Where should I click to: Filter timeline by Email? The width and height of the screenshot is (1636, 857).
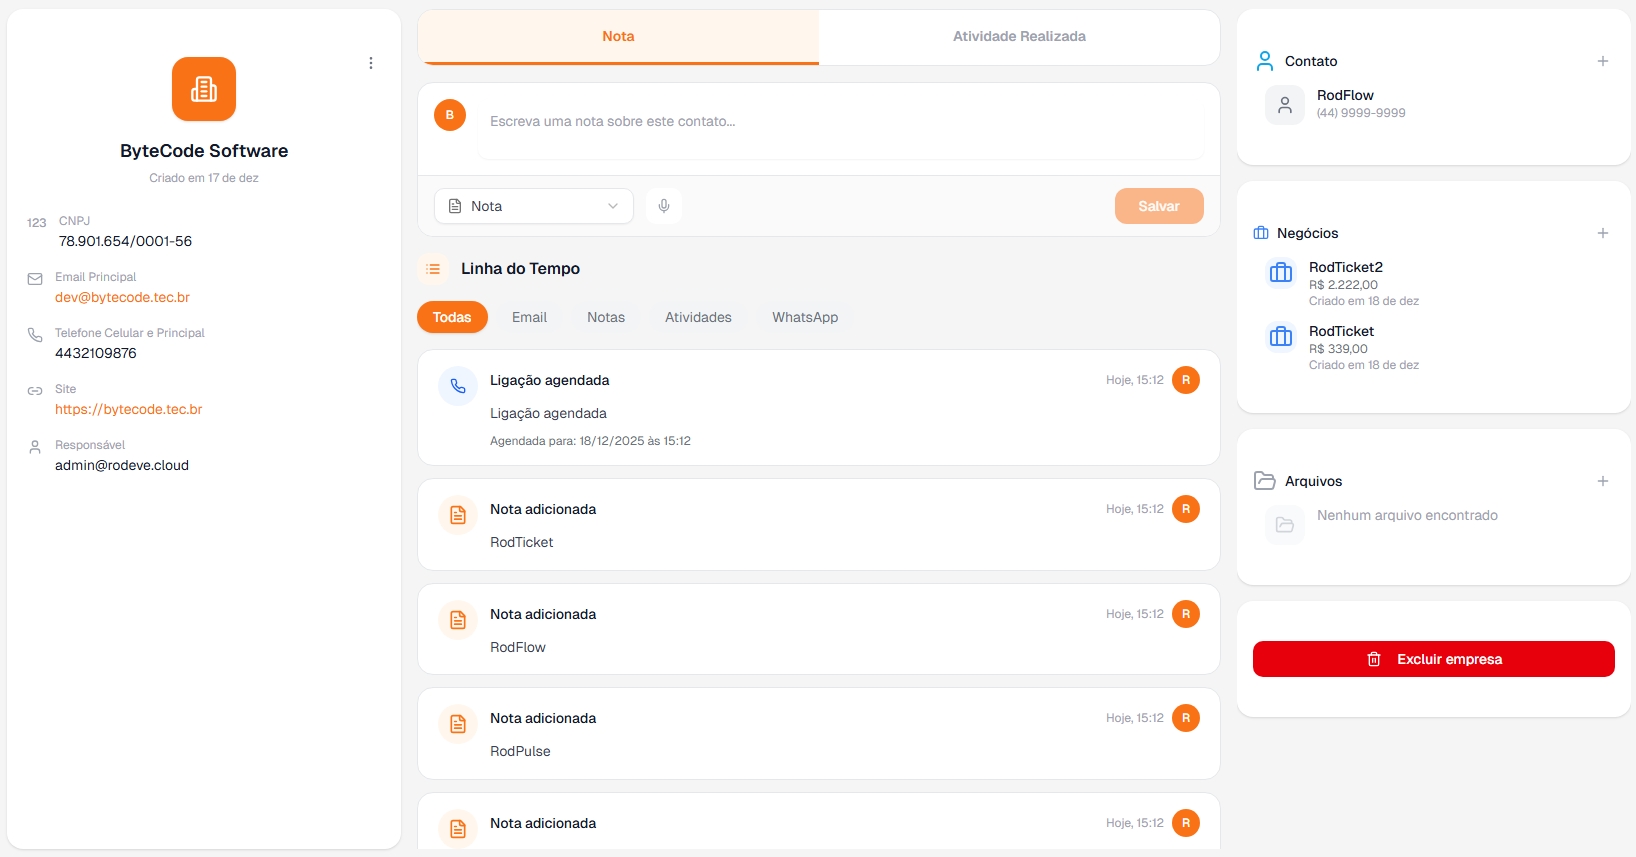click(x=529, y=317)
